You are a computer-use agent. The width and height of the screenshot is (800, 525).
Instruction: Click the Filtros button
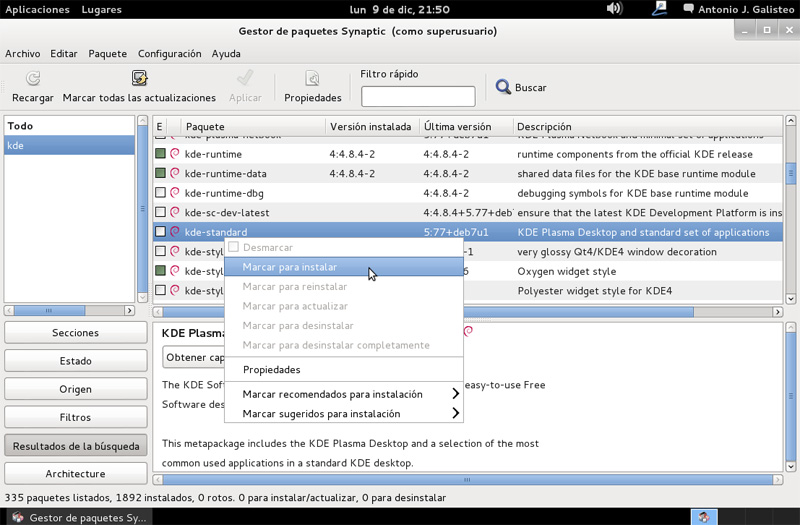tap(76, 417)
